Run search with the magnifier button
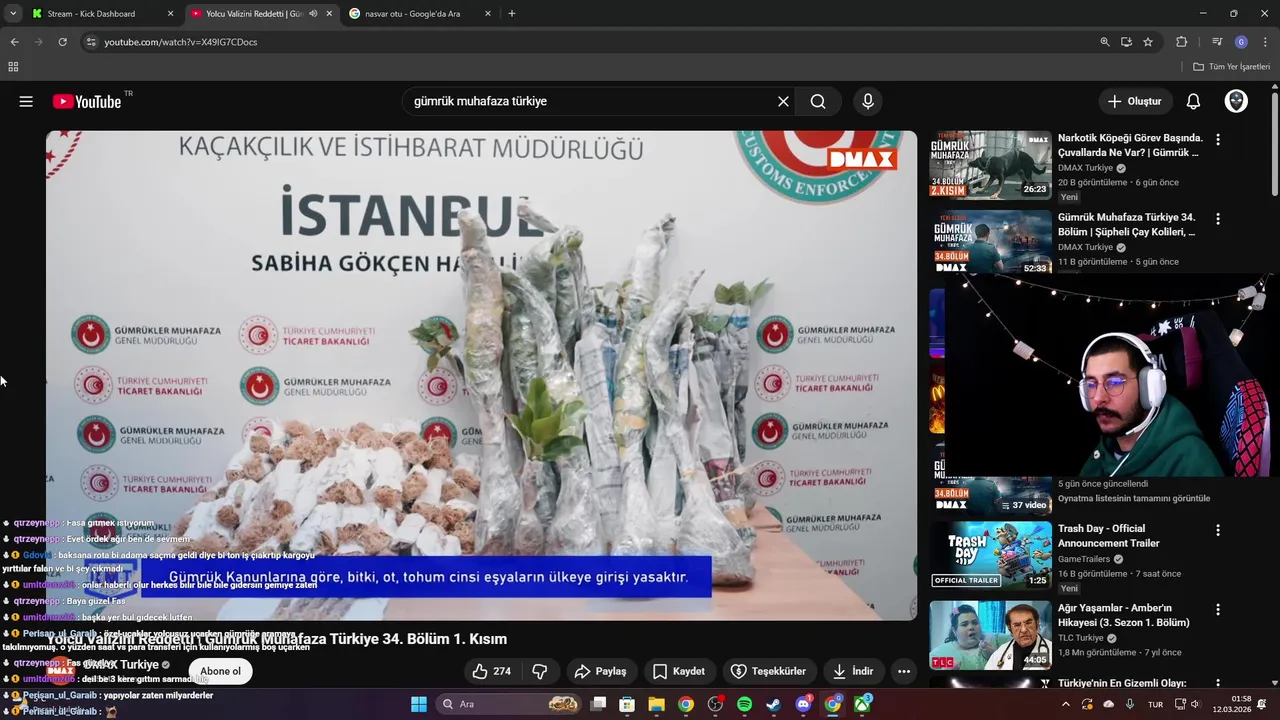The height and width of the screenshot is (720, 1280). [818, 101]
